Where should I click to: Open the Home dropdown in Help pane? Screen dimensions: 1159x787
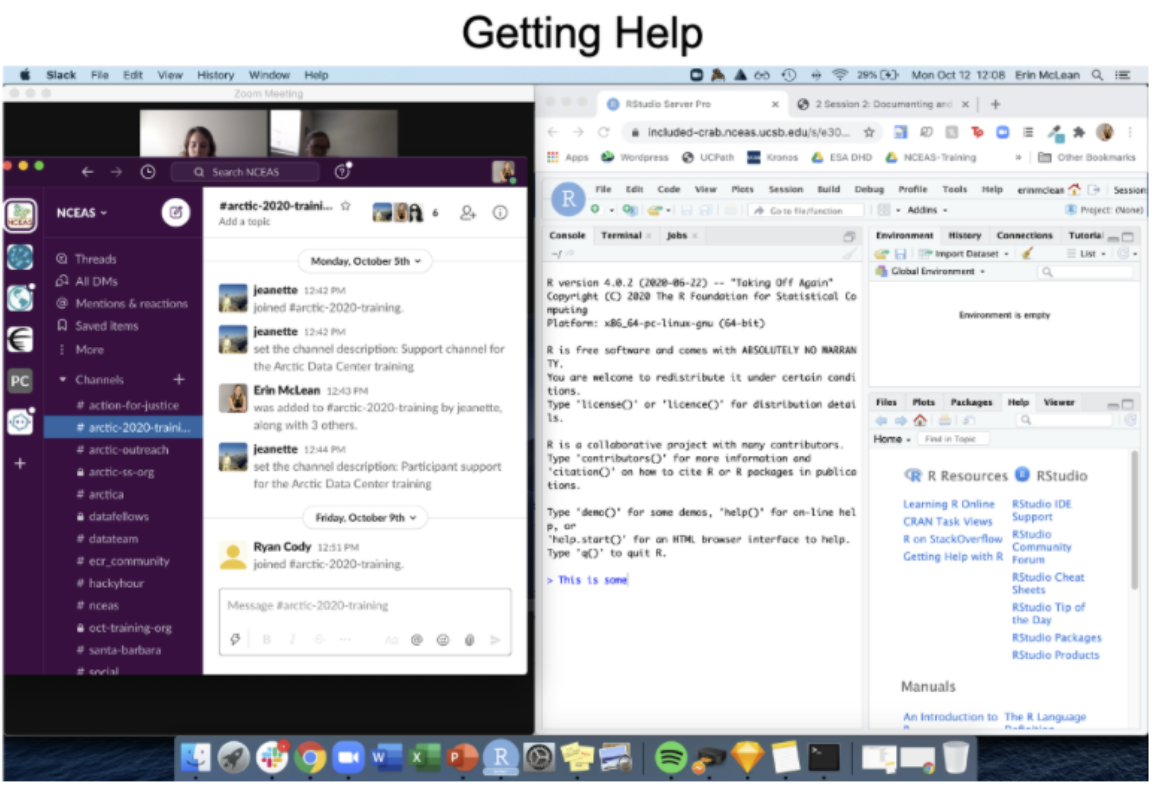(891, 439)
